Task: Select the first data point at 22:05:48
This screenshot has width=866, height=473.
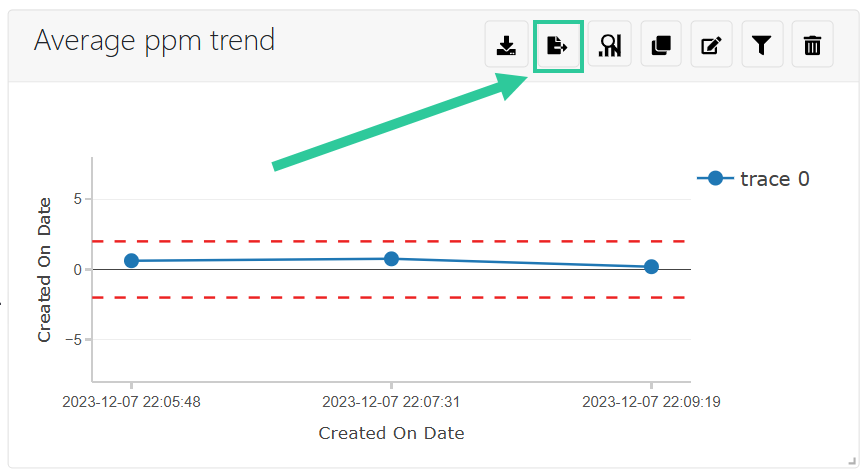Action: tap(131, 261)
